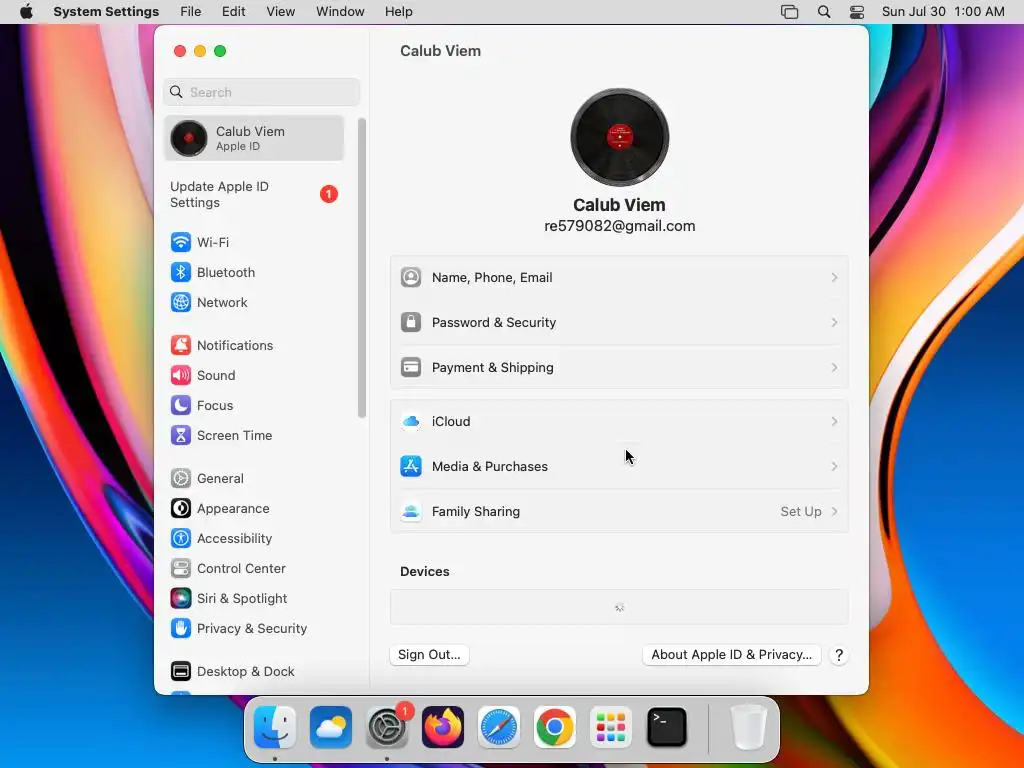Open Finder from the Dock
This screenshot has height=768, width=1024.
(275, 727)
